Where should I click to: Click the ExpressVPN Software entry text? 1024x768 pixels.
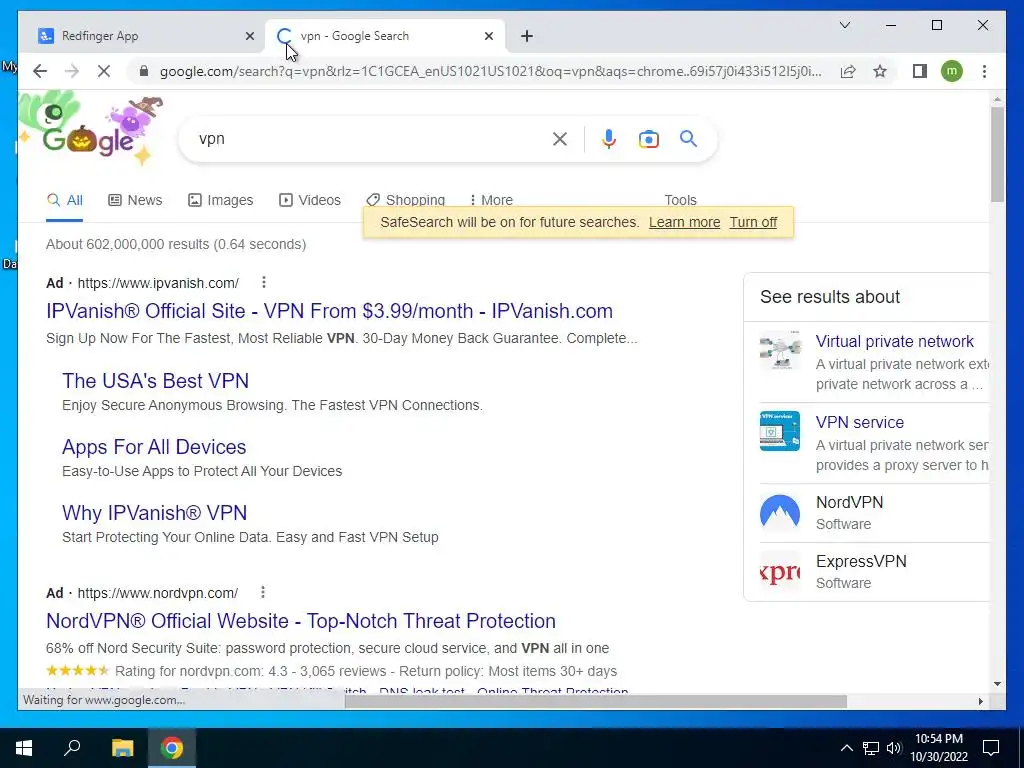861,571
